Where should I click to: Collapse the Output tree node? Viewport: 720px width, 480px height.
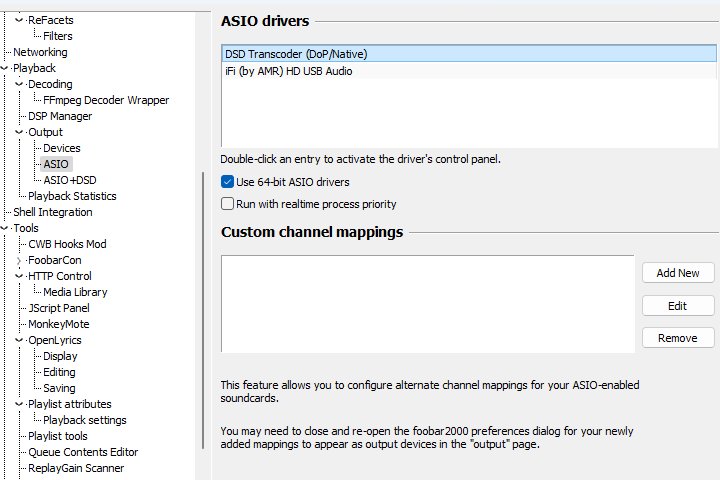tap(20, 132)
